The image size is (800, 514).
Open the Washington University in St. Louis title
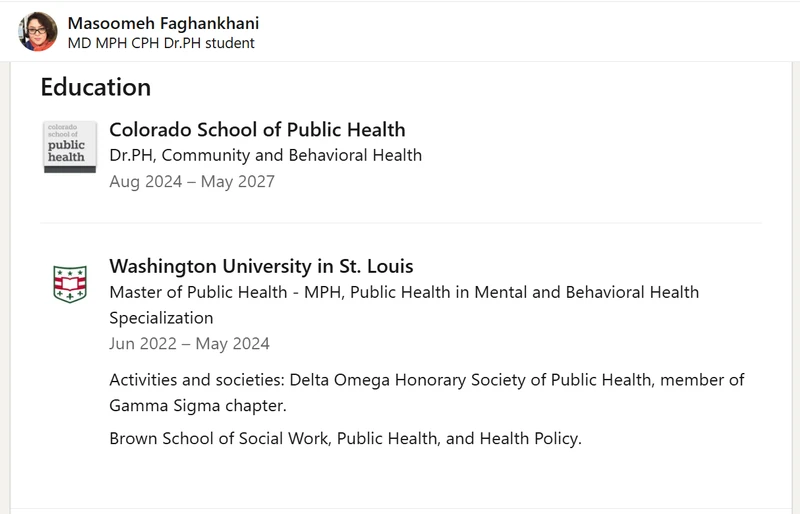click(261, 266)
